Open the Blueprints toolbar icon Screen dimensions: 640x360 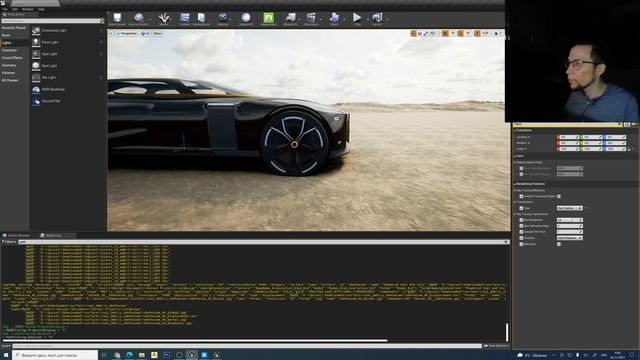[291, 18]
